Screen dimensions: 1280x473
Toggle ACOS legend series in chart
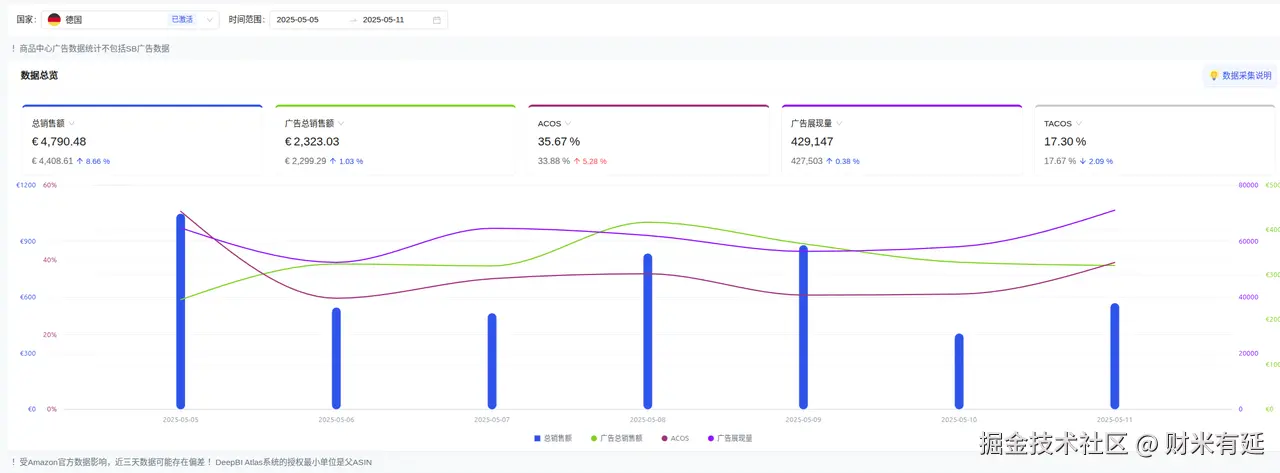point(675,438)
